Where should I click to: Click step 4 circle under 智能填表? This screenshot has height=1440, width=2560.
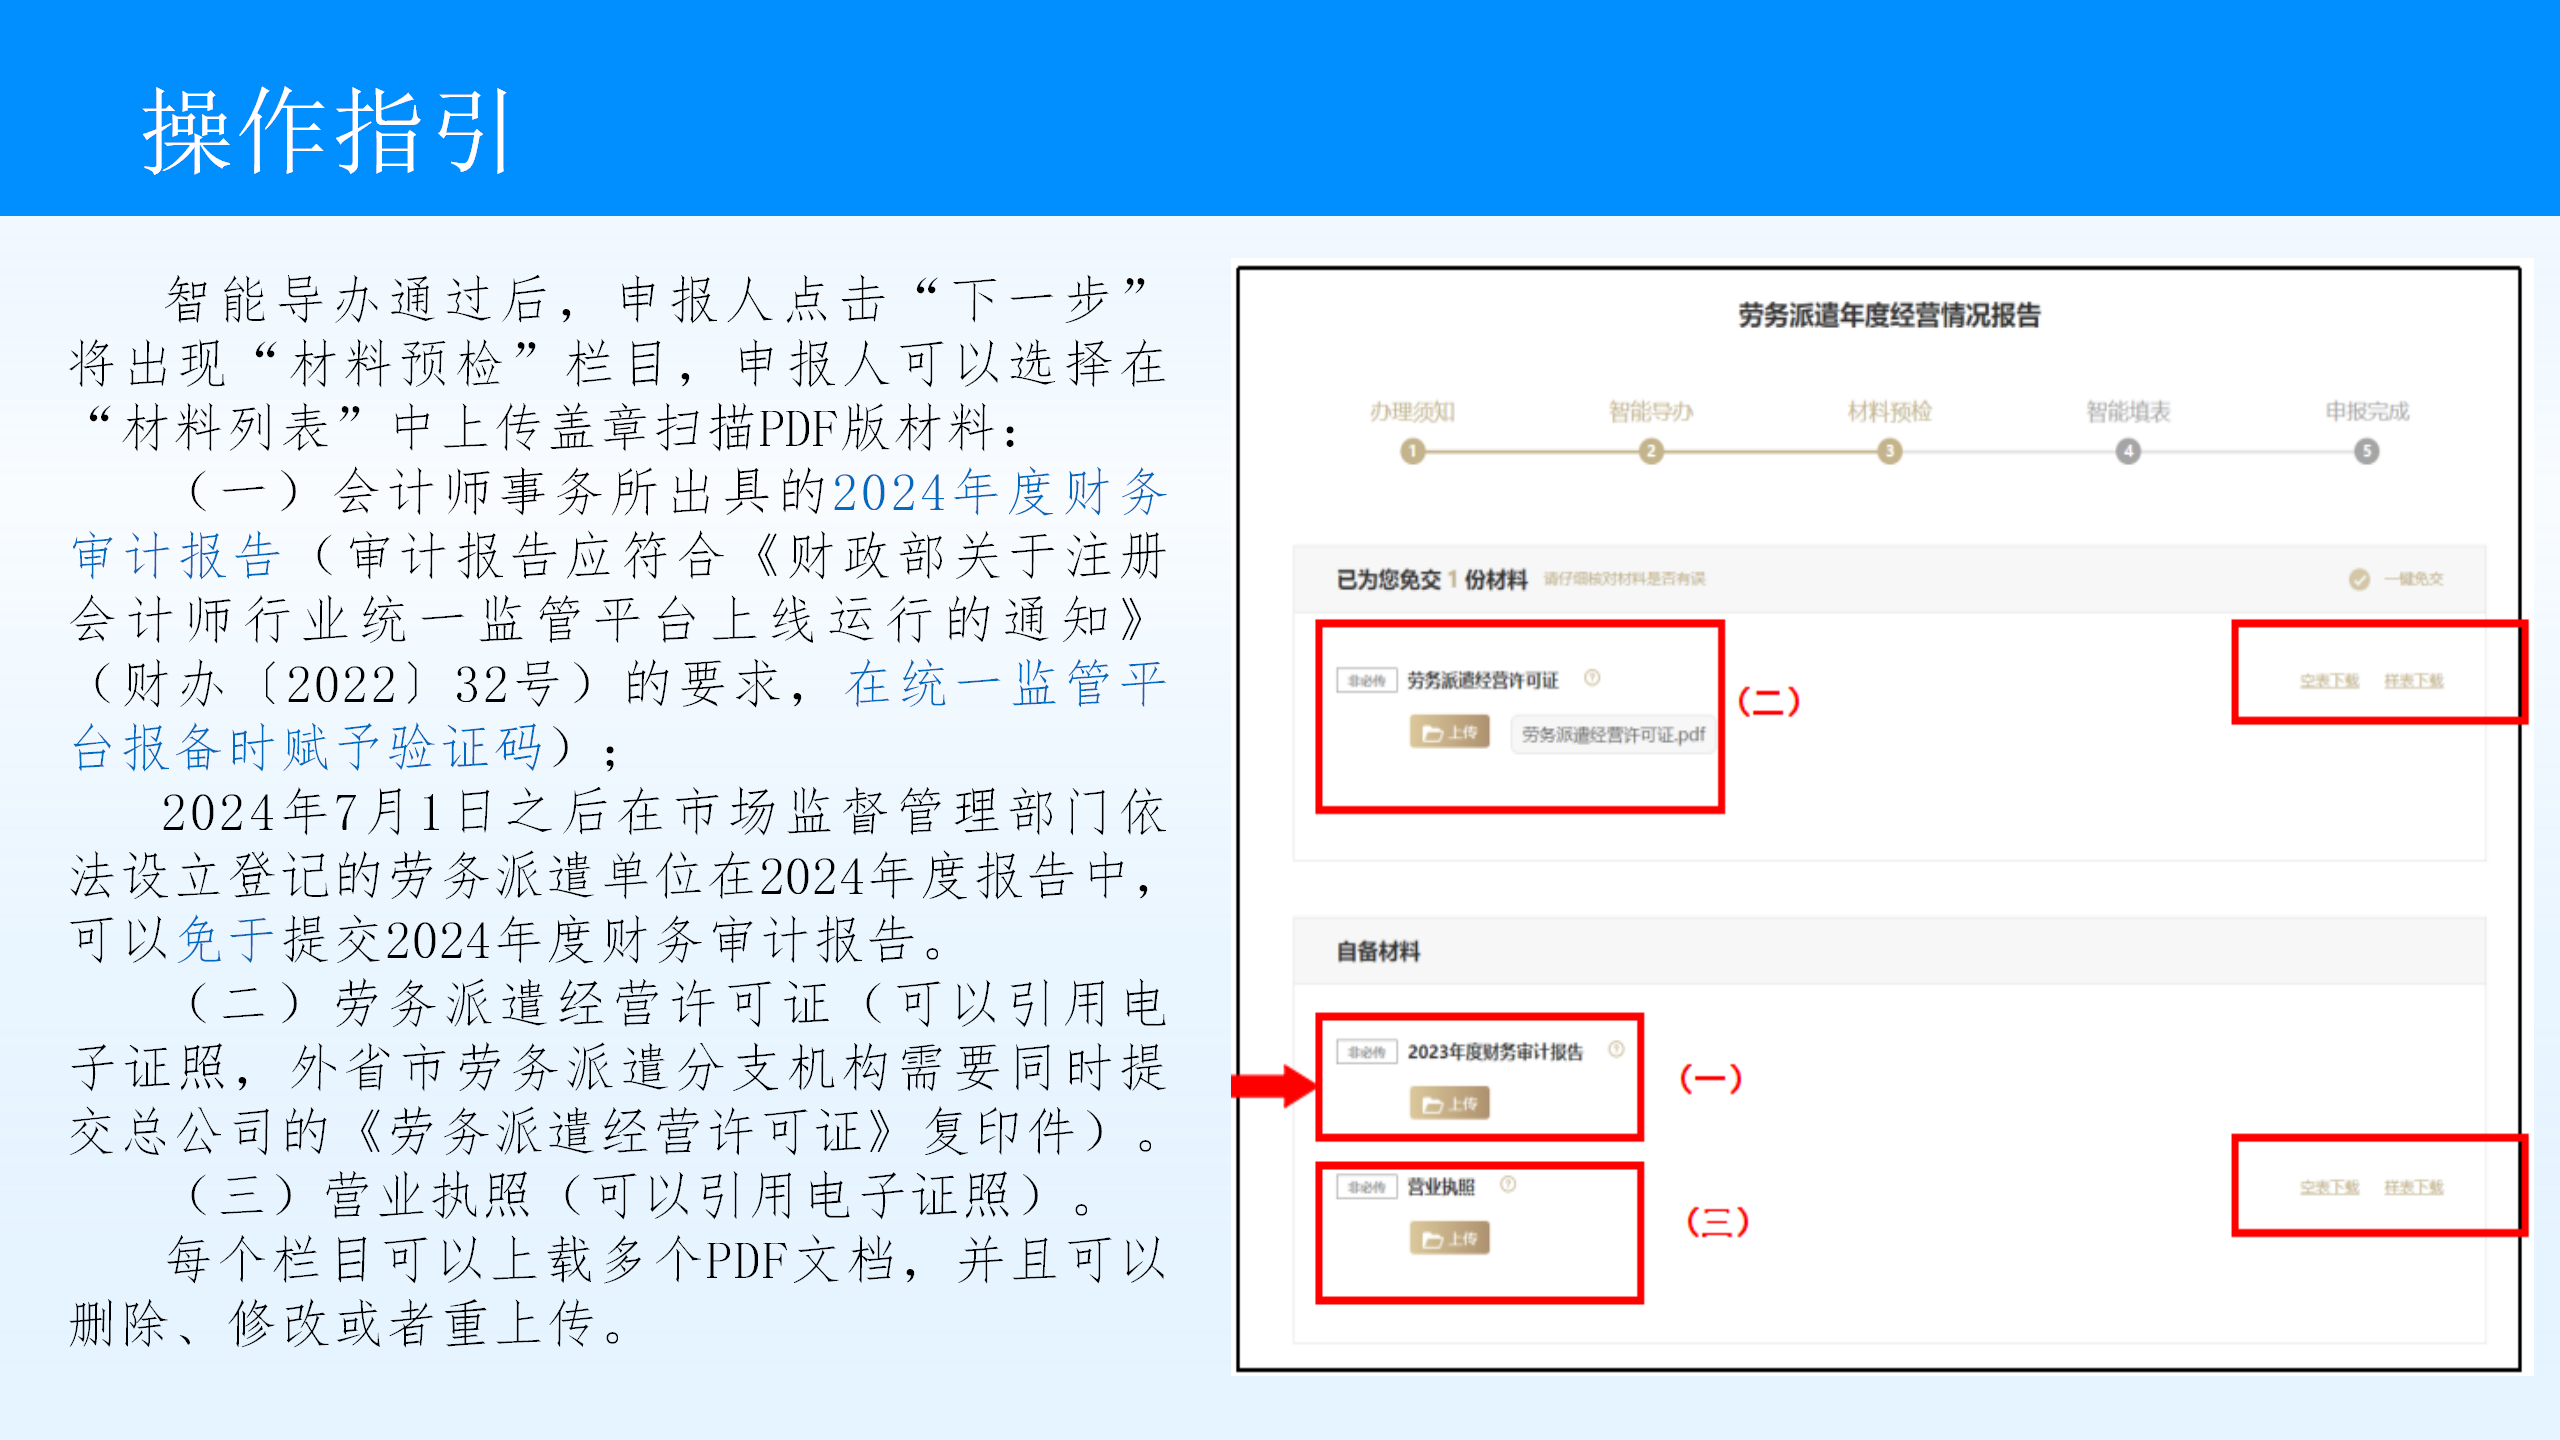(x=2128, y=451)
